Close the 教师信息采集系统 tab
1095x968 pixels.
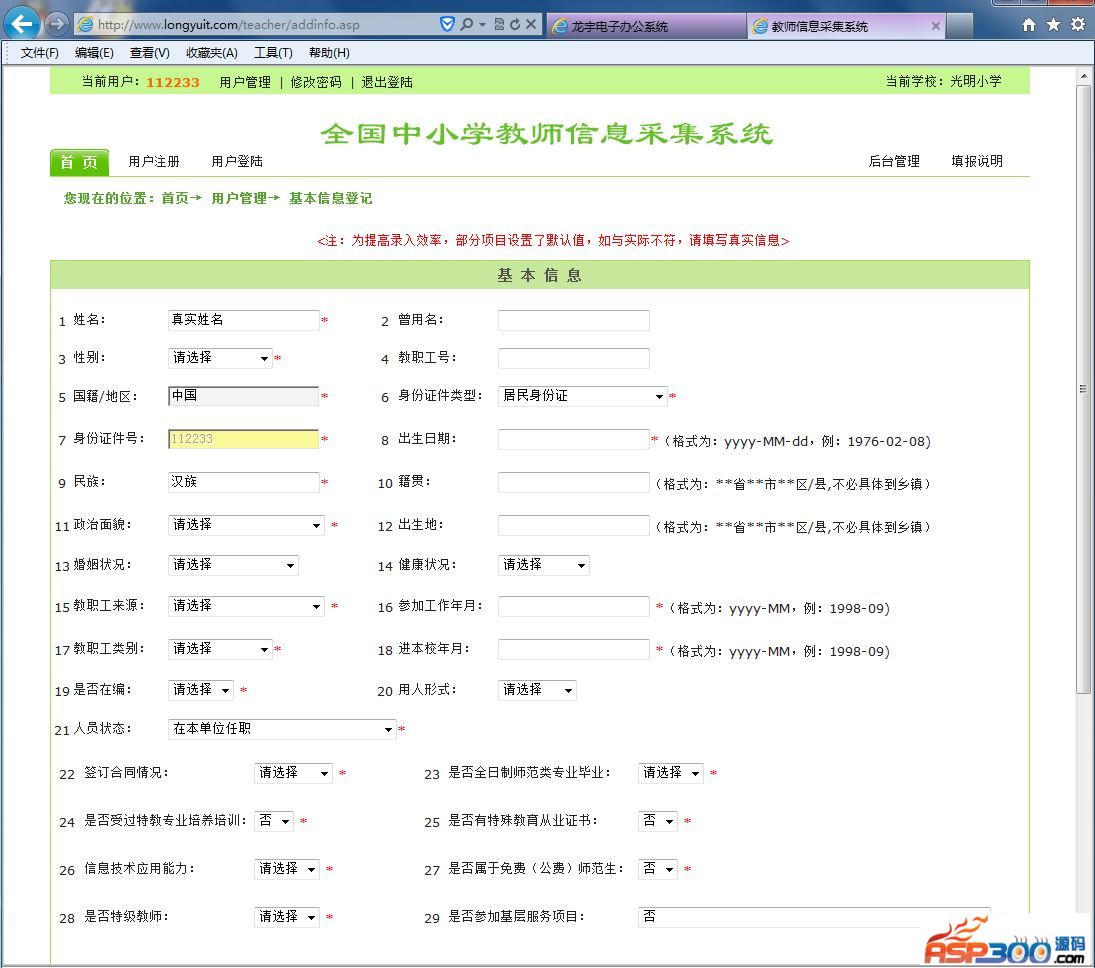(936, 26)
